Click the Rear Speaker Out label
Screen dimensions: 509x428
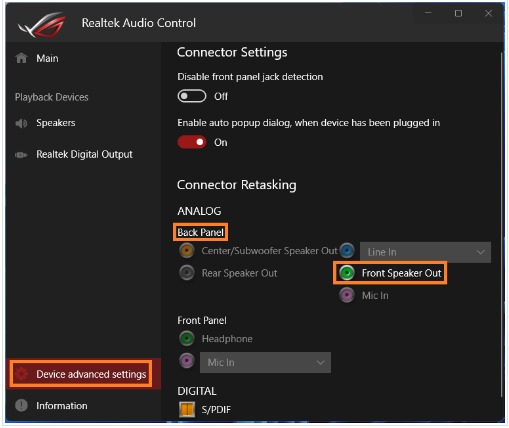pos(239,273)
